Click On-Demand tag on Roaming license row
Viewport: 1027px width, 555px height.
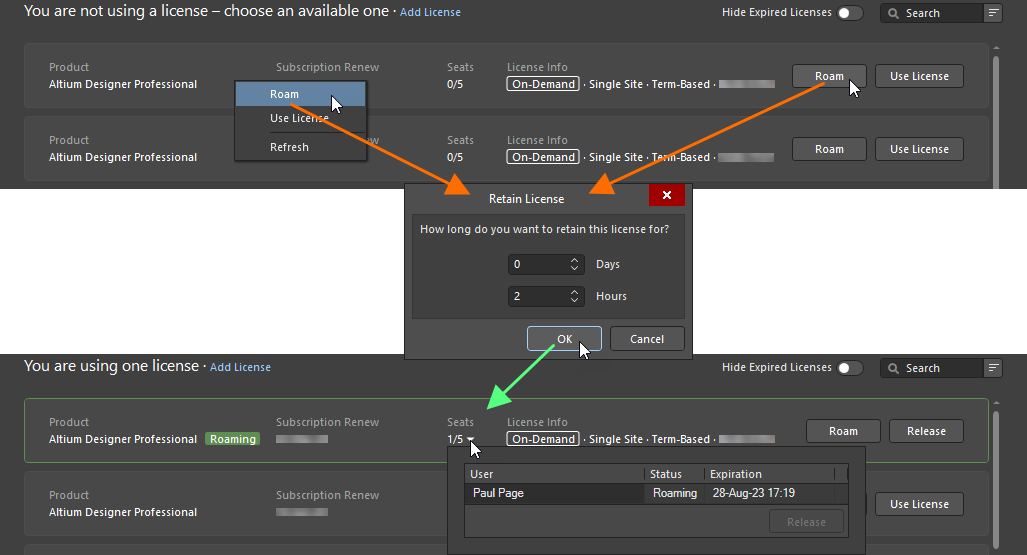click(543, 439)
